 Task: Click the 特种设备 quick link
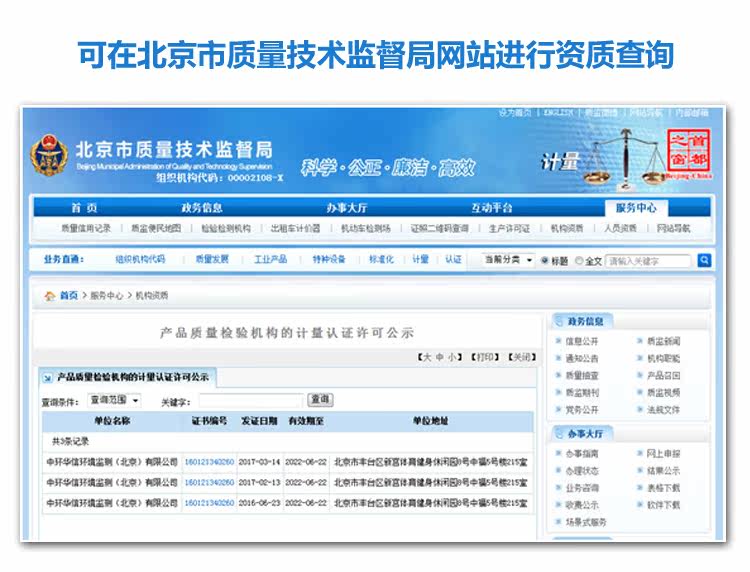tap(329, 259)
